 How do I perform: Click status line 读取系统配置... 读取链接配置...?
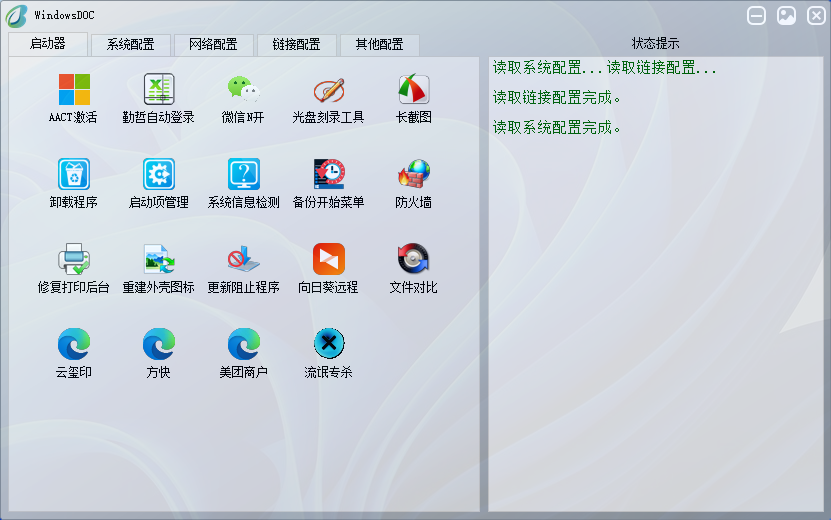[605, 68]
